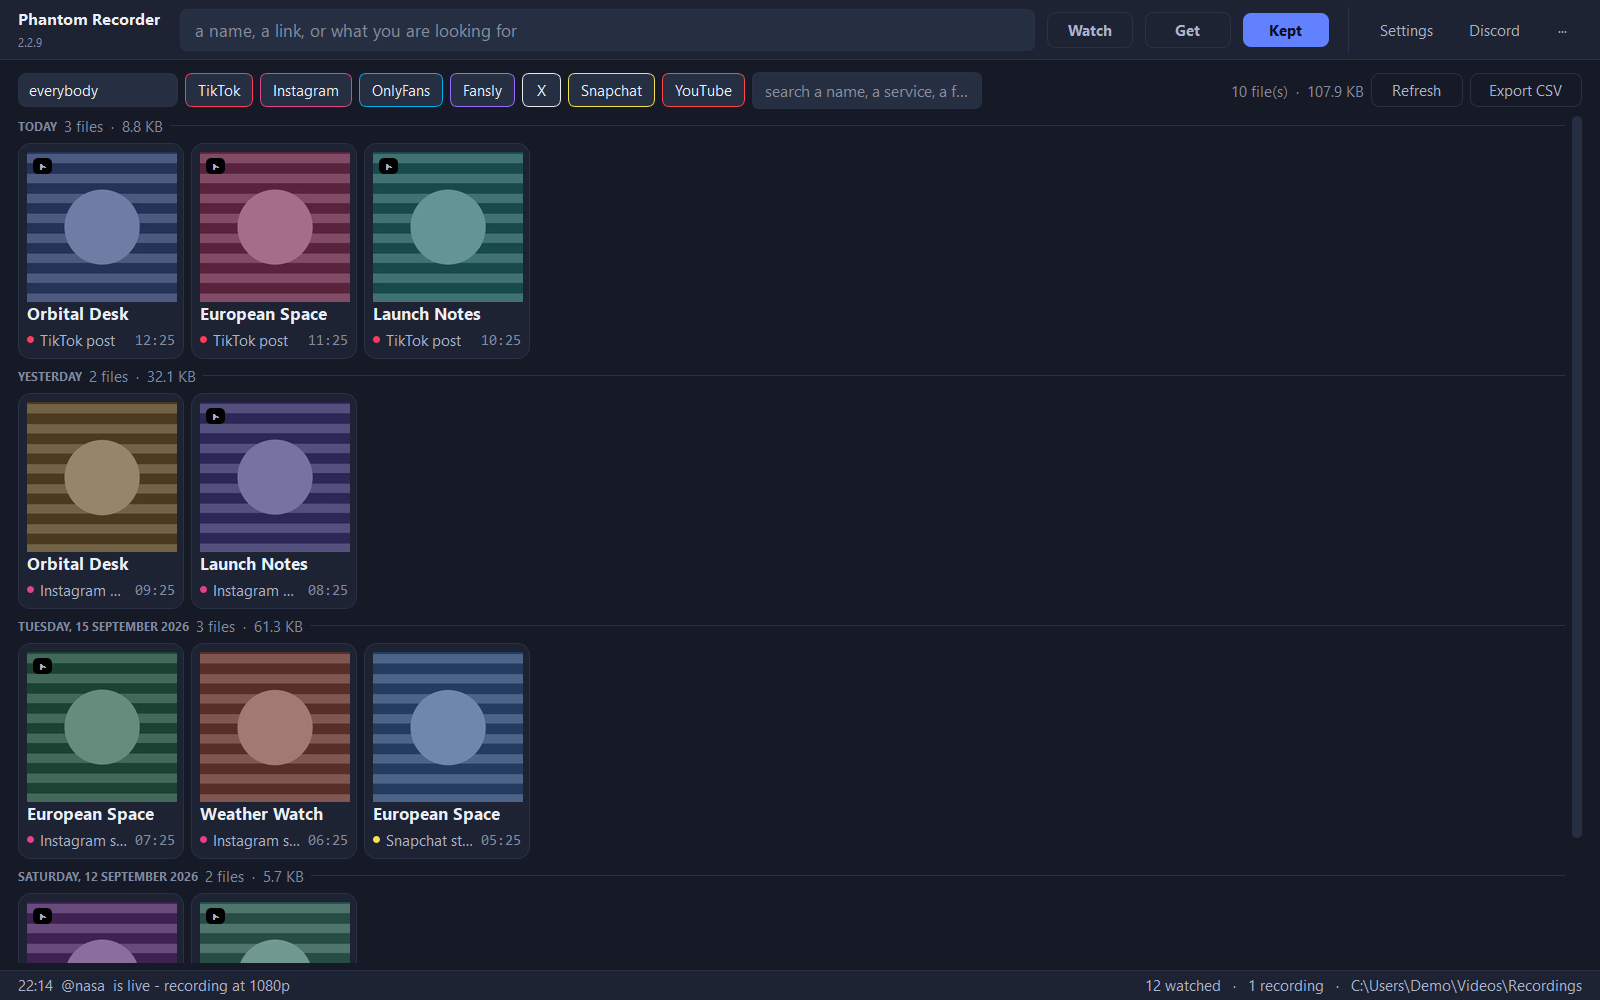Image resolution: width=1600 pixels, height=1000 pixels.
Task: Open Launch Notes 08:25 Instagram thumbnail
Action: [275, 477]
